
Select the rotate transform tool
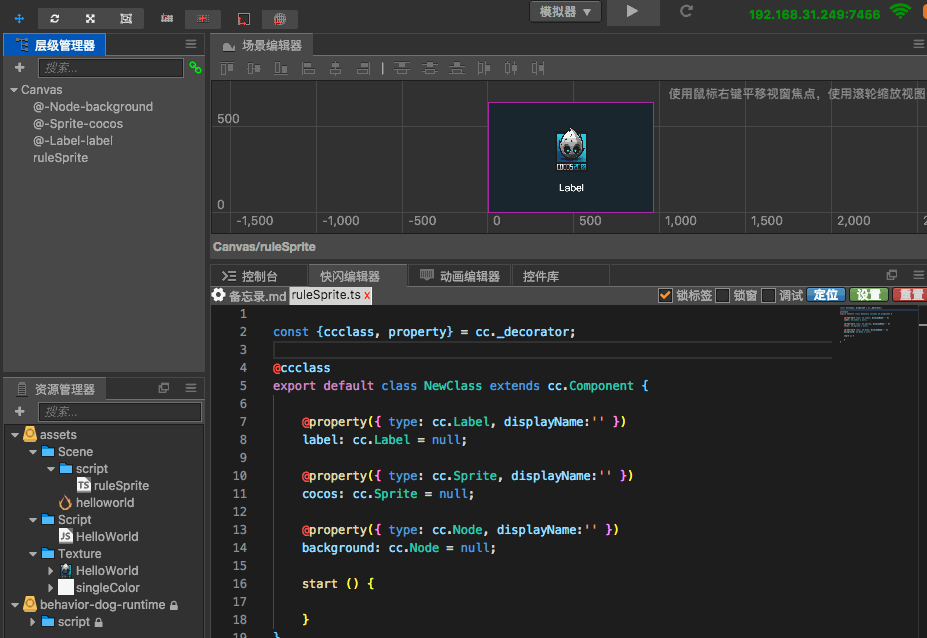coord(55,18)
